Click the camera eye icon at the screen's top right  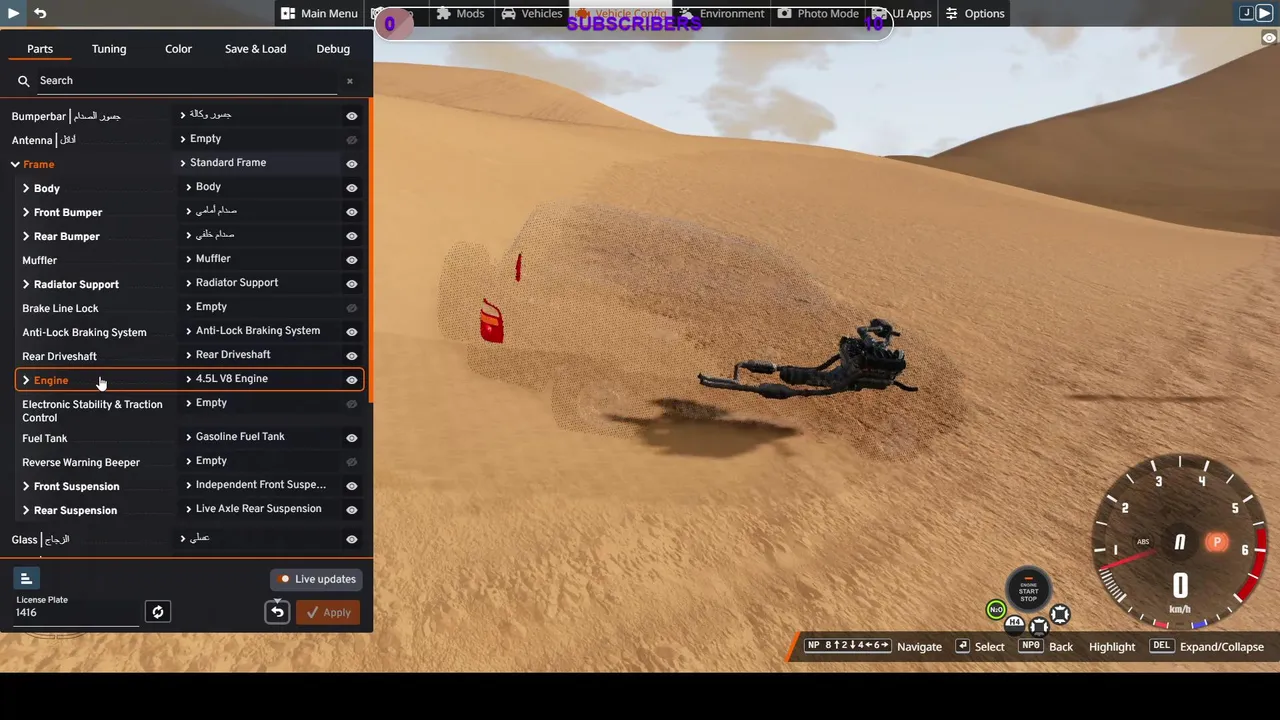click(1269, 38)
